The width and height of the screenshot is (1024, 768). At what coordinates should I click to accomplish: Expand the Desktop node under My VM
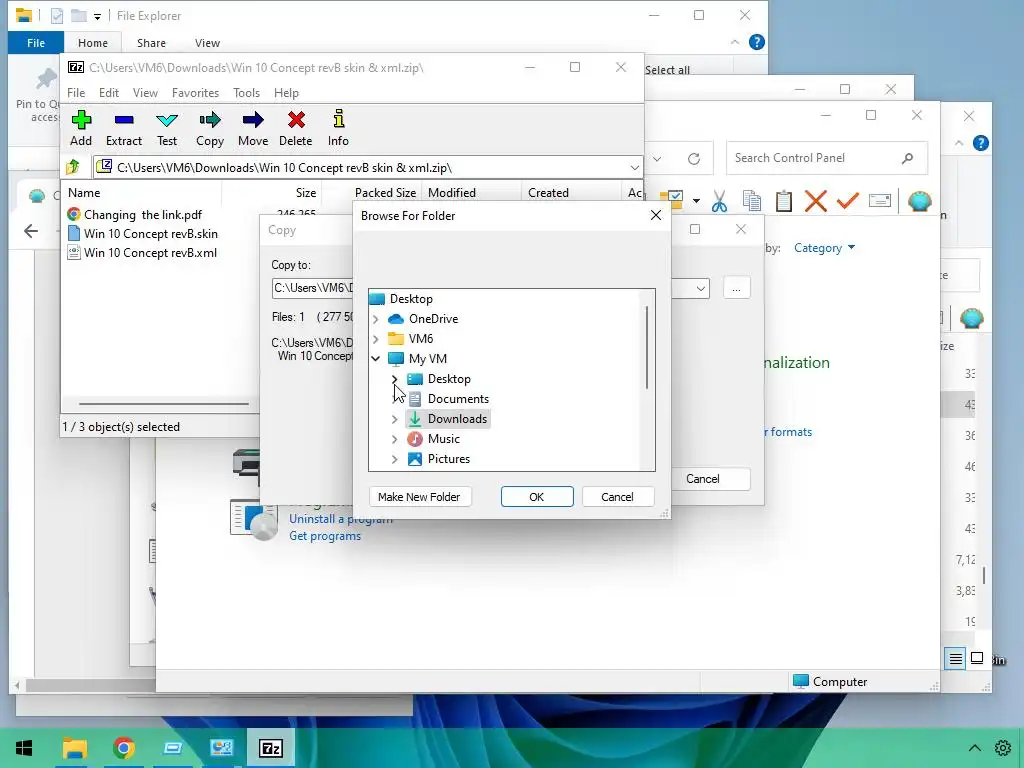coord(394,379)
